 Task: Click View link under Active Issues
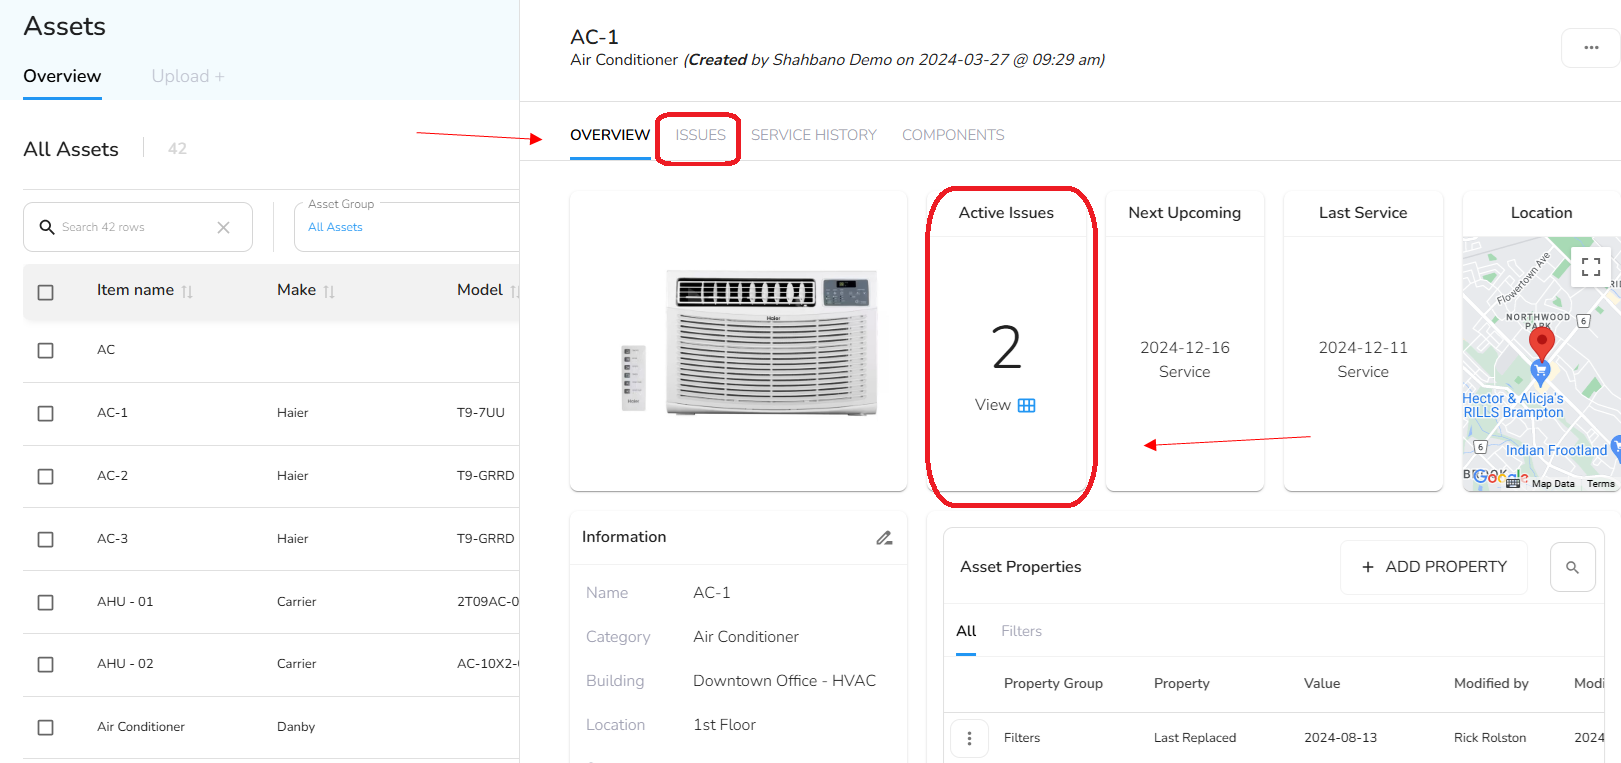click(x=993, y=405)
